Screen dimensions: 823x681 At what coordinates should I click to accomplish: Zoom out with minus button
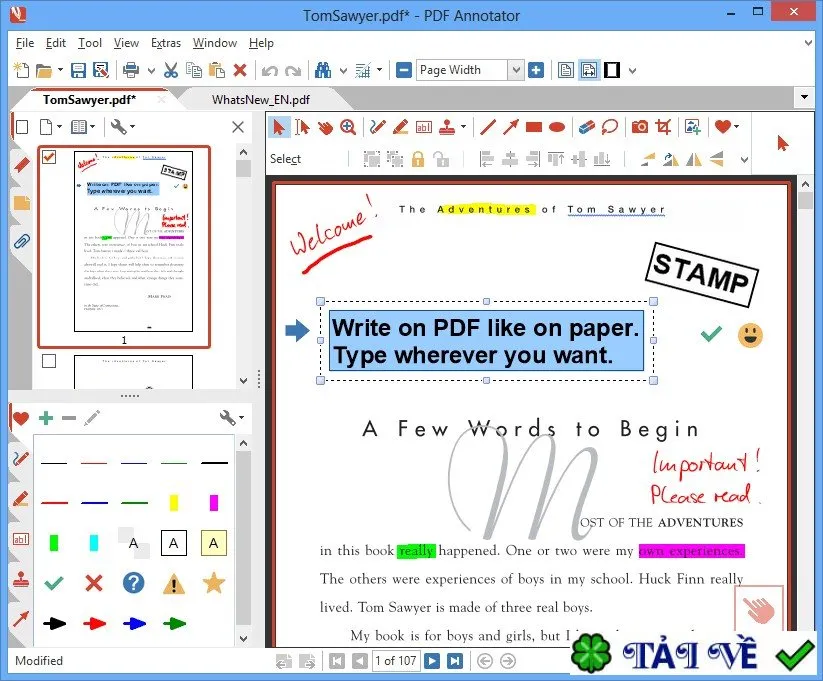pyautogui.click(x=404, y=70)
